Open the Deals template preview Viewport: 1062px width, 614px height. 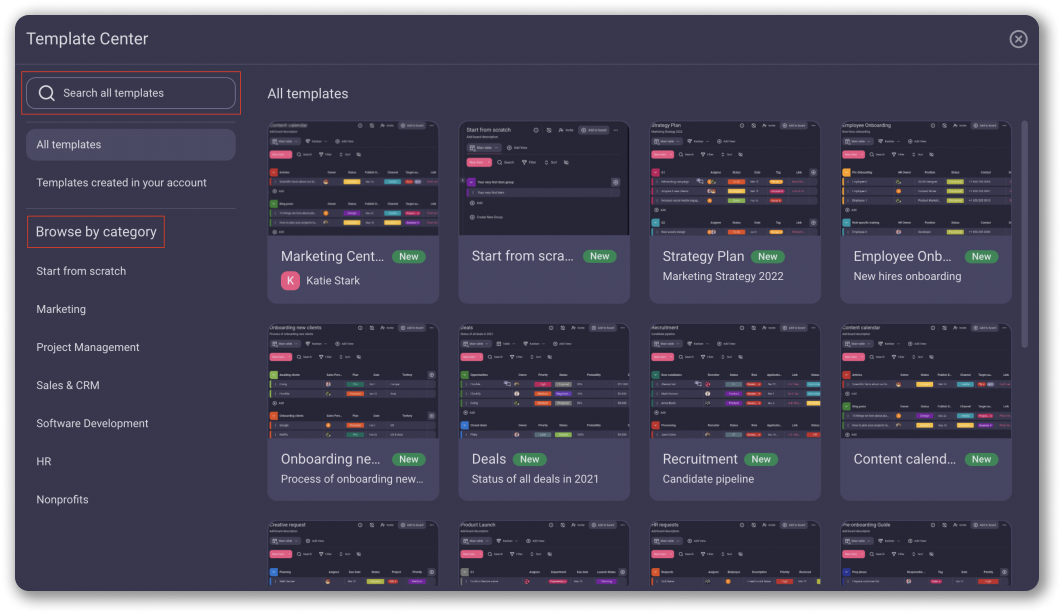click(544, 381)
